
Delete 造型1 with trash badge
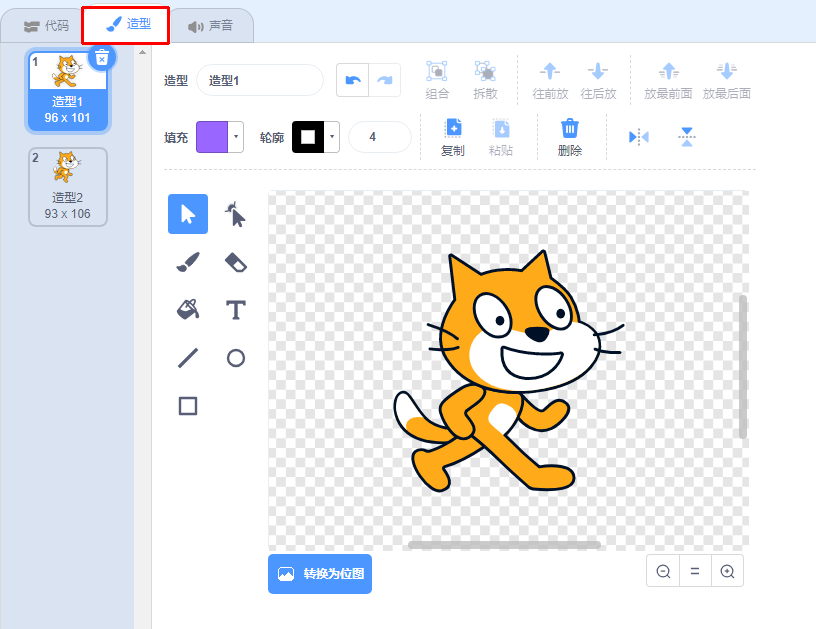click(102, 58)
